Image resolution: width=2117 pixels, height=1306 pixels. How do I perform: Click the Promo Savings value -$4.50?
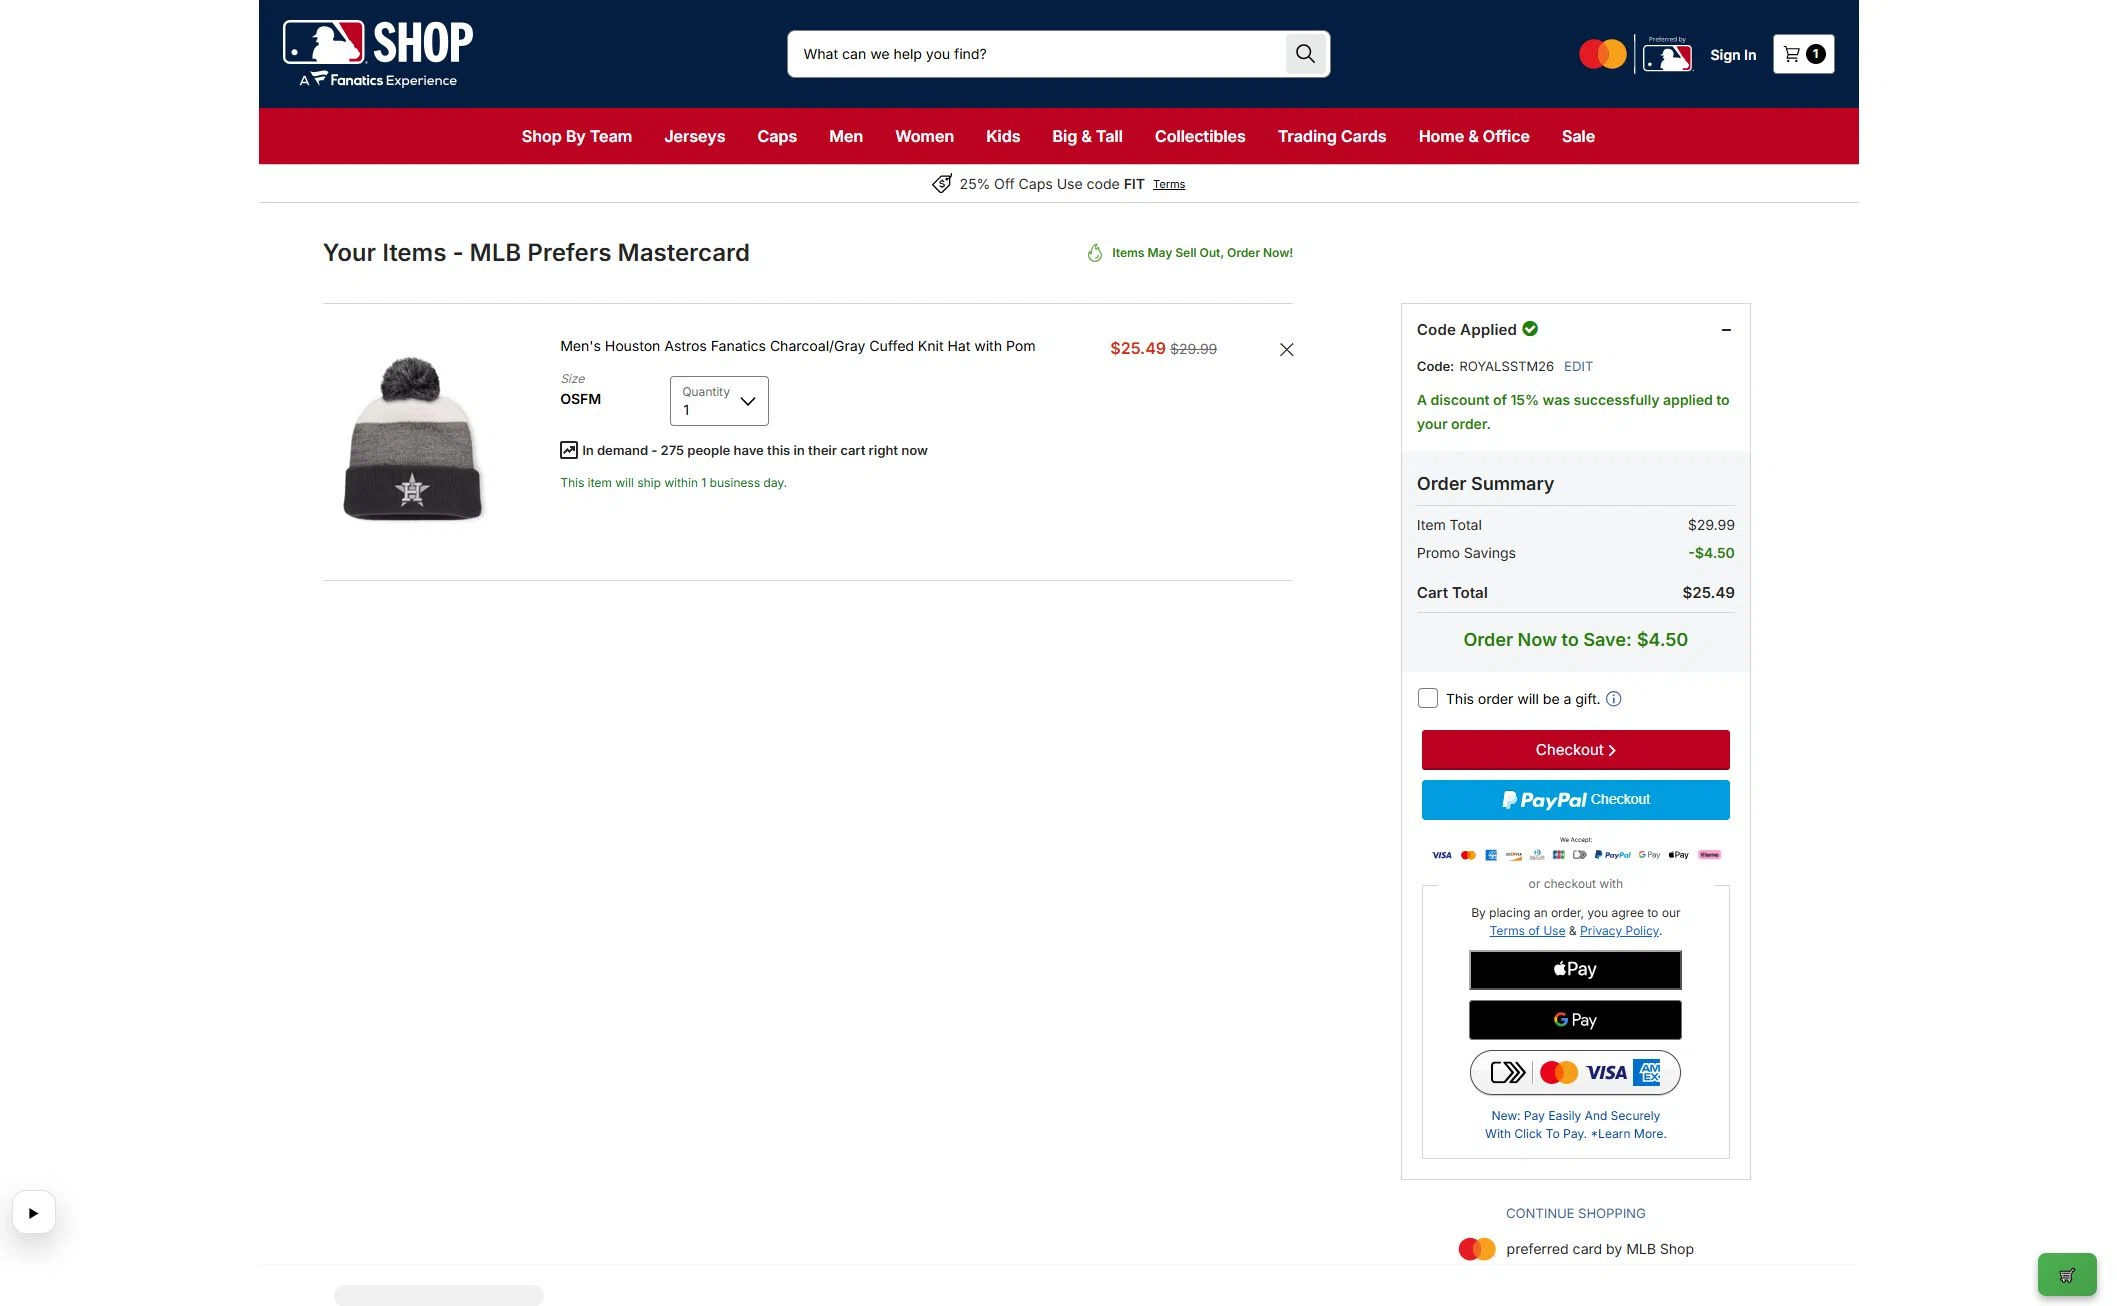point(1711,553)
